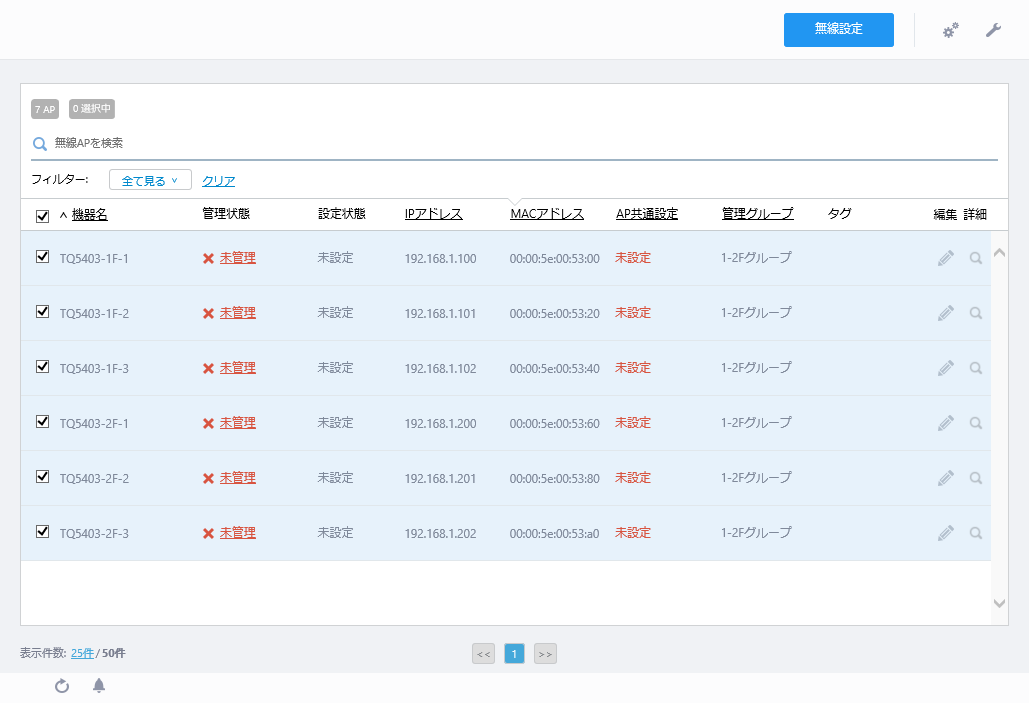
Task: View details of TQ5403-2F-3
Action: tap(976, 533)
